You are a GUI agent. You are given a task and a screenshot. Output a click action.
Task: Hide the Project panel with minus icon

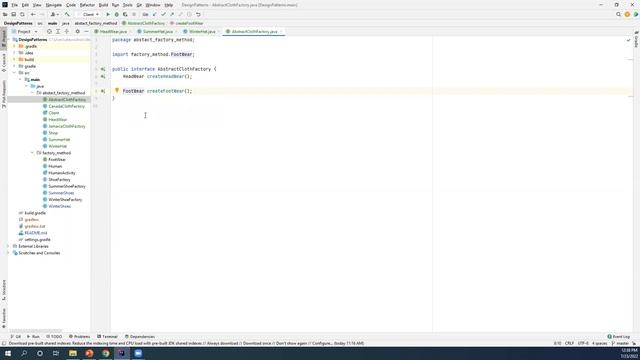(86, 31)
